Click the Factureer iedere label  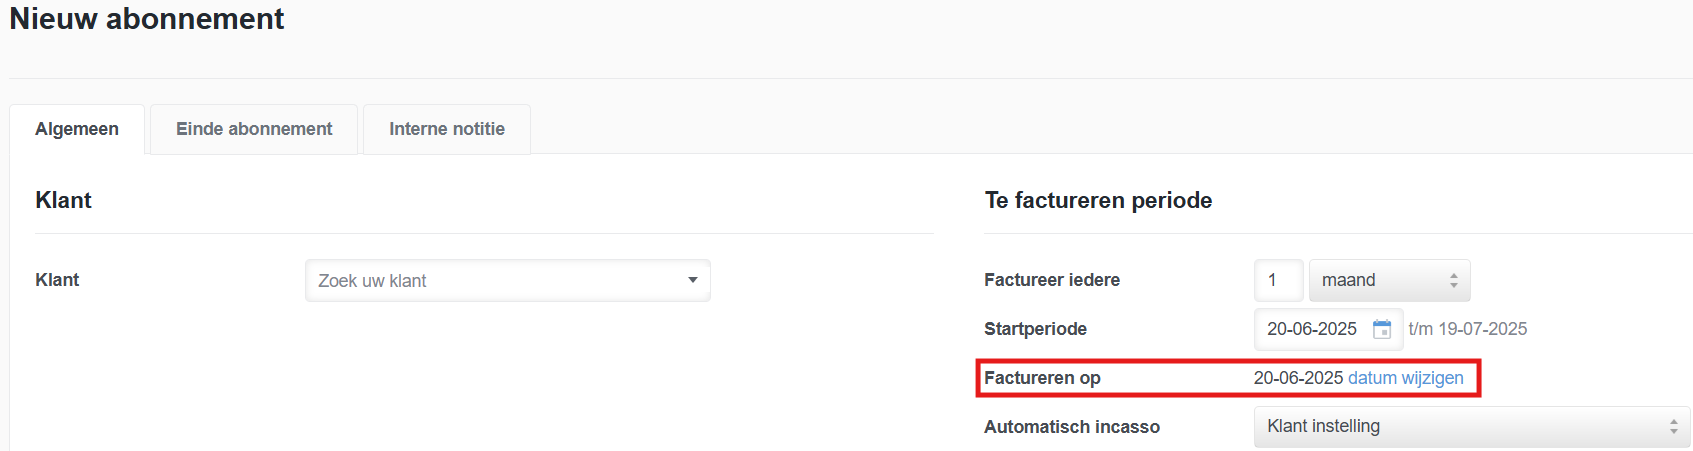point(1051,280)
